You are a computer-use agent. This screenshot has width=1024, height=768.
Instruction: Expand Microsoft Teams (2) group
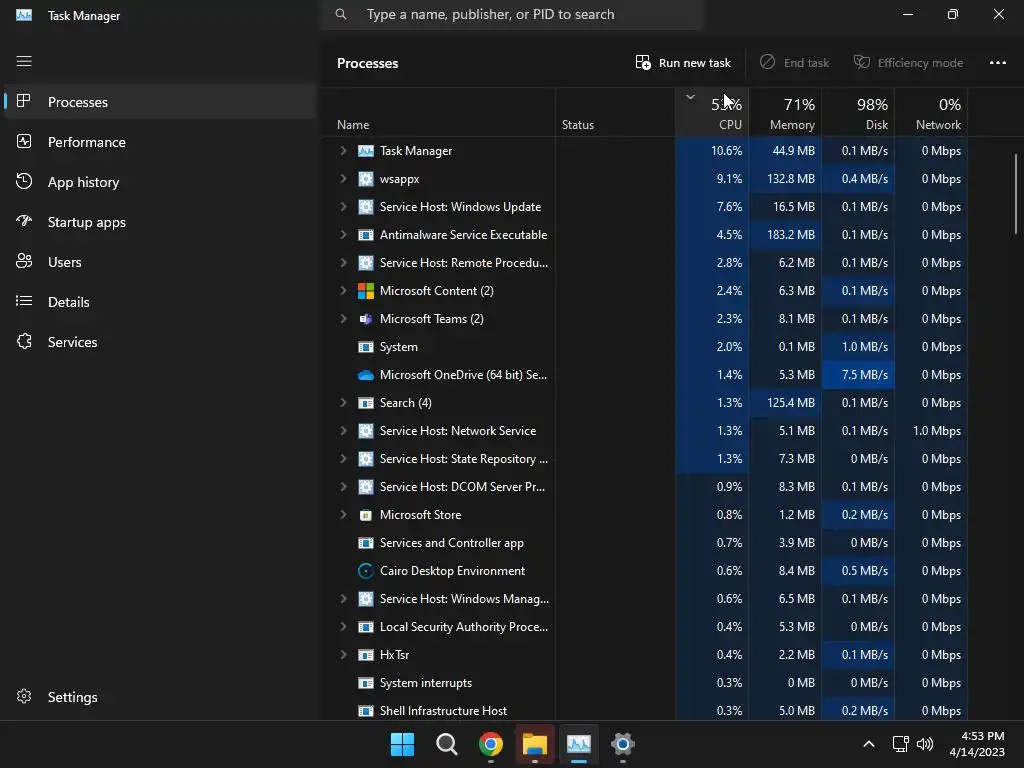pos(344,319)
